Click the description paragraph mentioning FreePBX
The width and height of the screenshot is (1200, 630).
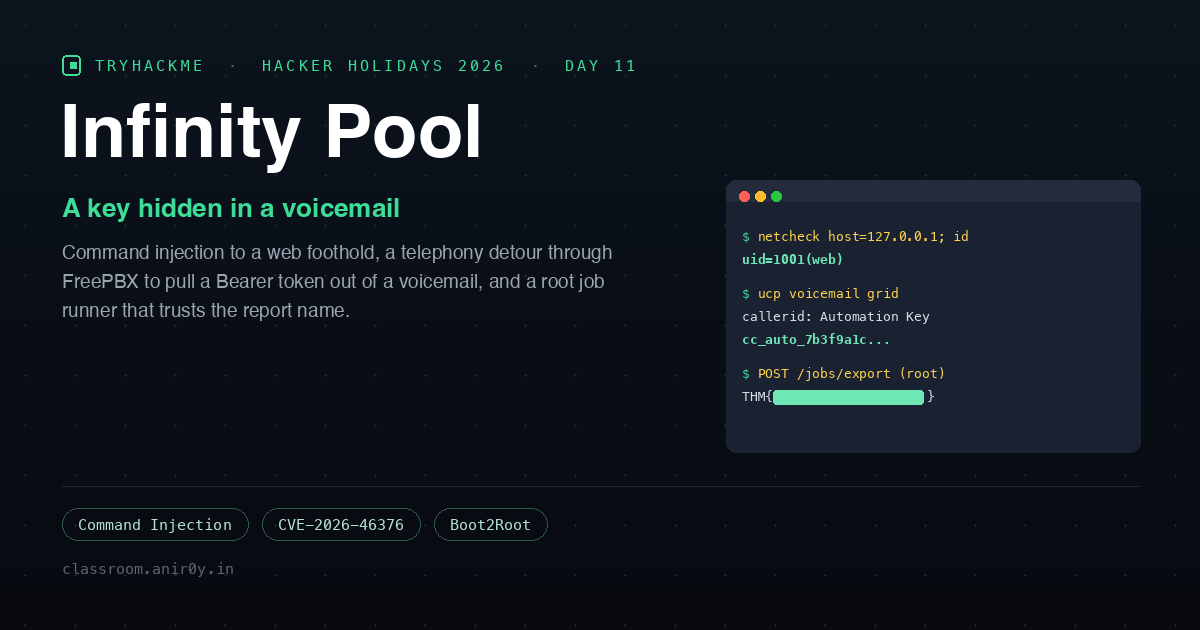pyautogui.click(x=337, y=281)
